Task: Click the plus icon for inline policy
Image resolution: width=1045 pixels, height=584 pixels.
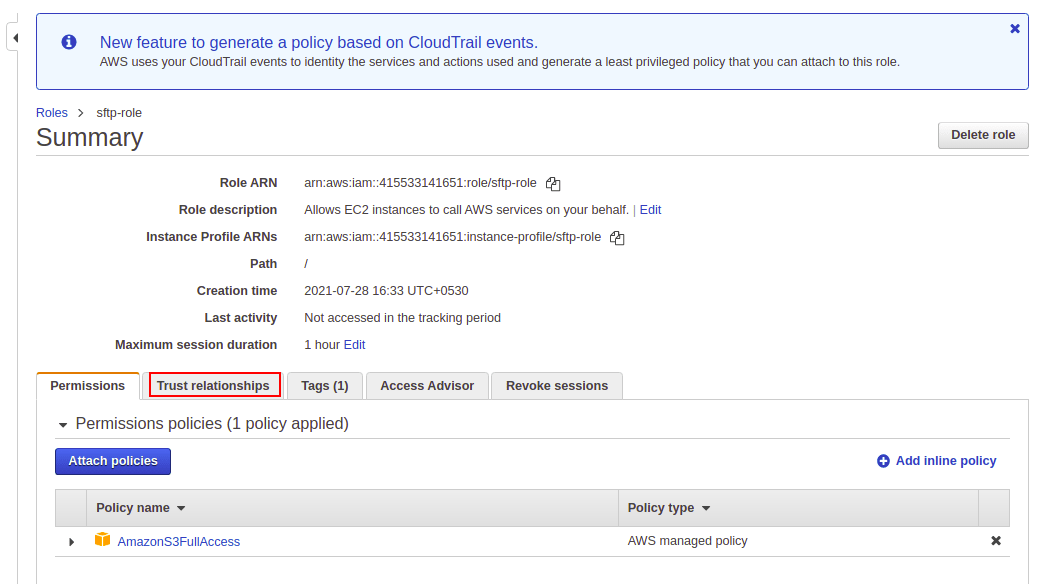Action: pyautogui.click(x=883, y=461)
